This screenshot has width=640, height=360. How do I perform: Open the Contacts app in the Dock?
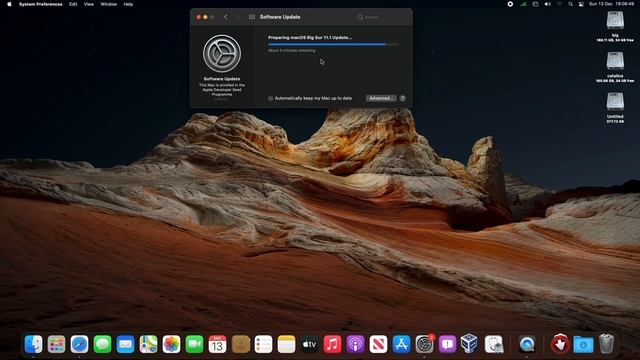click(x=241, y=344)
